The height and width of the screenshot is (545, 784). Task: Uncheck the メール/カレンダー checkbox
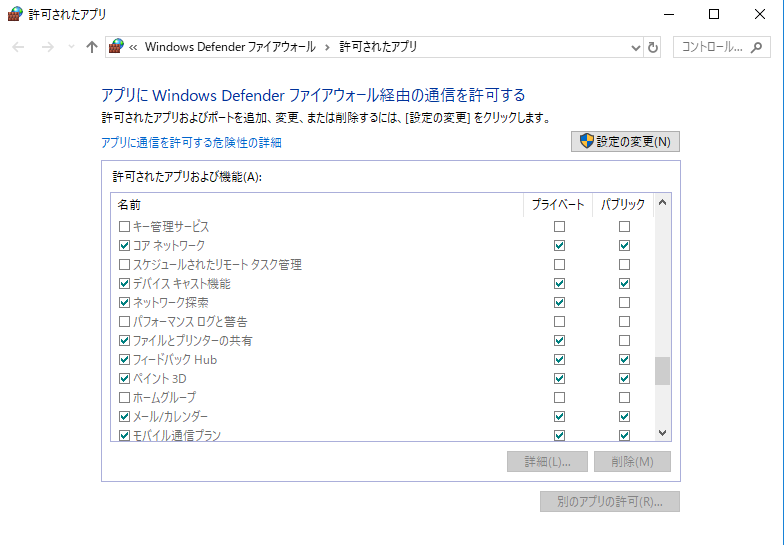[x=124, y=416]
